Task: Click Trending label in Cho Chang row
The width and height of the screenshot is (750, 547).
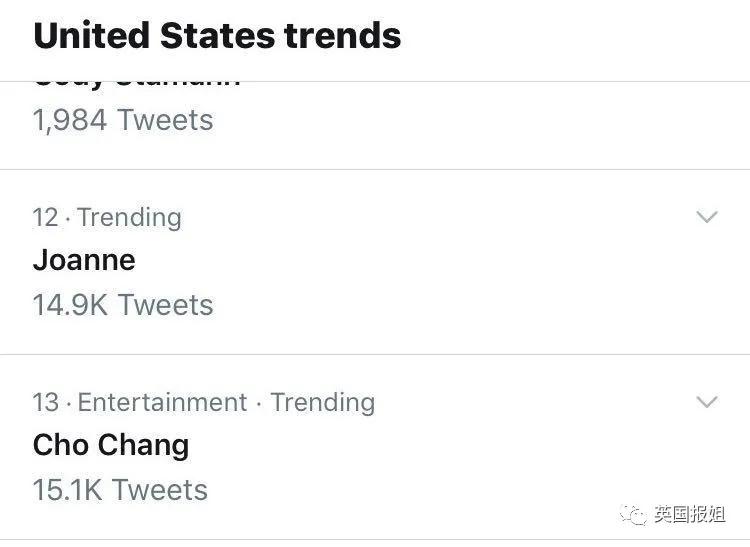Action: (322, 402)
